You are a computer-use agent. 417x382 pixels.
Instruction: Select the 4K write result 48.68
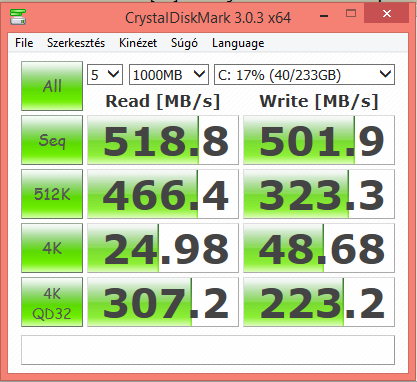pyautogui.click(x=319, y=248)
